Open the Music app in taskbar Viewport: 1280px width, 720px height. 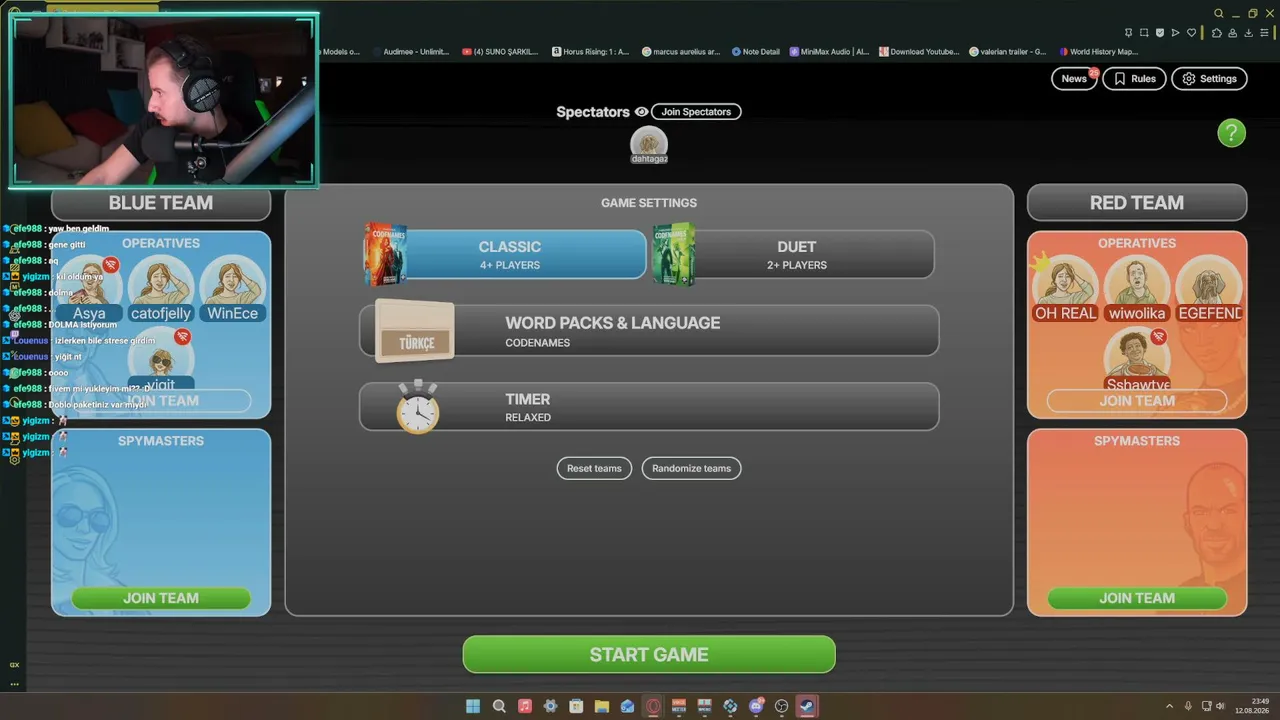tap(525, 706)
